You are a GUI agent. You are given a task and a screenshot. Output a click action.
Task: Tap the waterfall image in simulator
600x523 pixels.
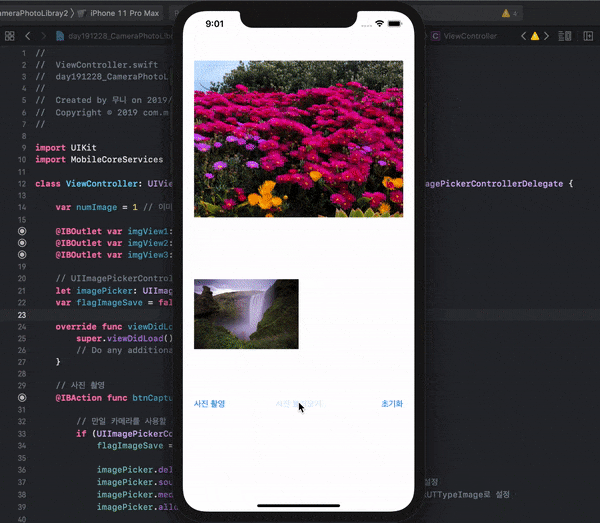click(246, 314)
